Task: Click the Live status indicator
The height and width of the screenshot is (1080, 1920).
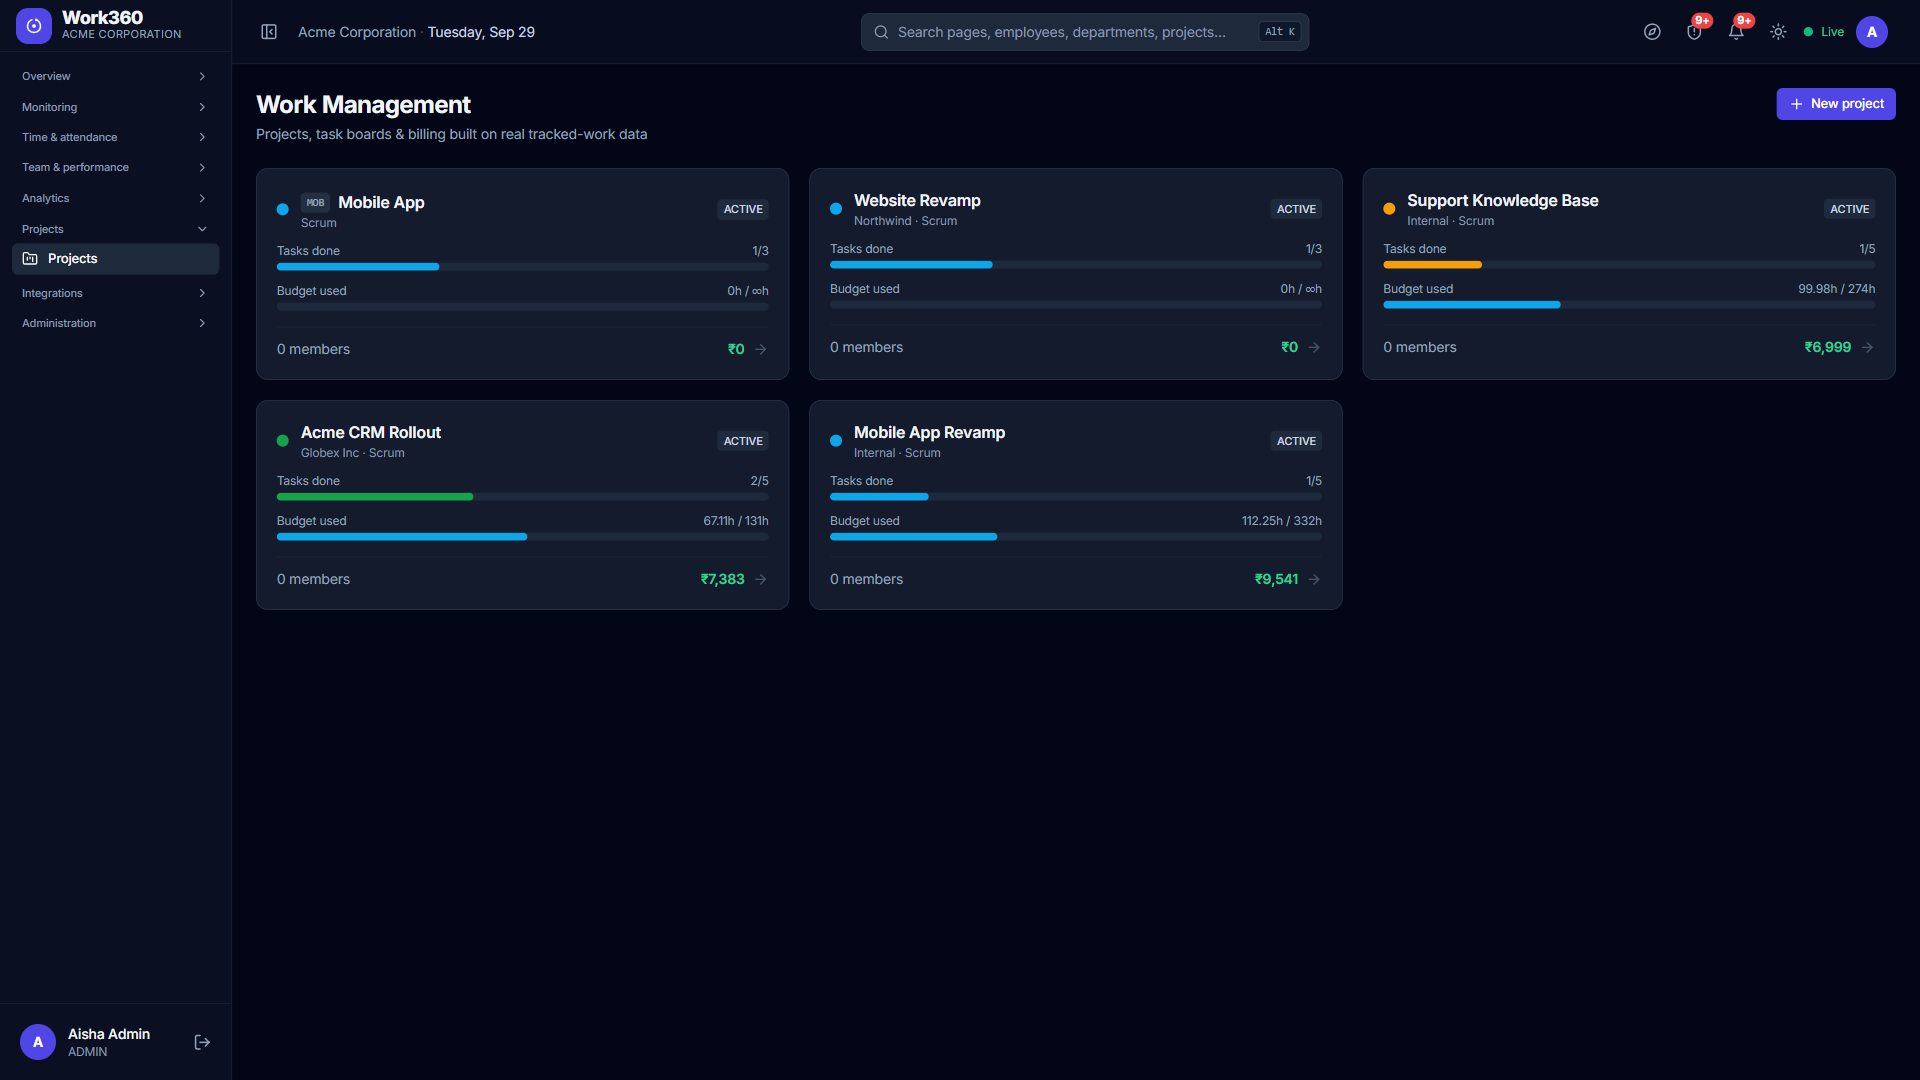Action: (x=1824, y=32)
